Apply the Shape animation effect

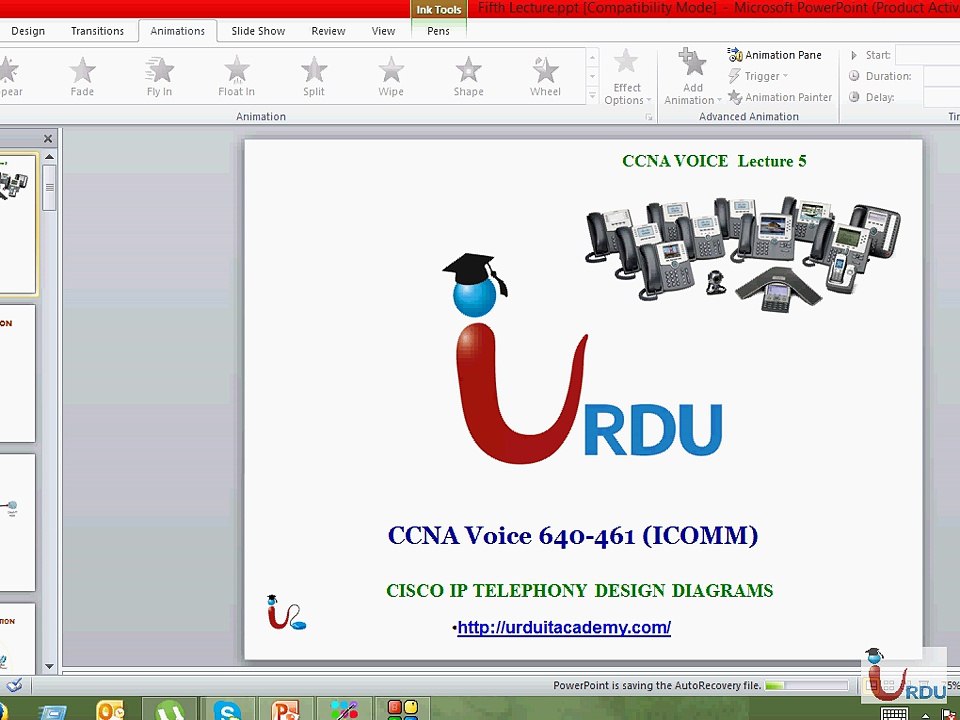[x=468, y=77]
